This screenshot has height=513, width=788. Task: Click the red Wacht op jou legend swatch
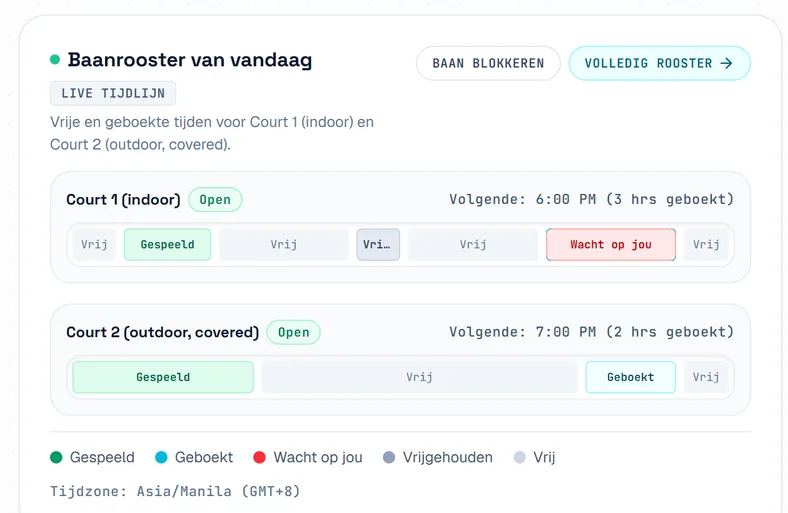click(259, 457)
